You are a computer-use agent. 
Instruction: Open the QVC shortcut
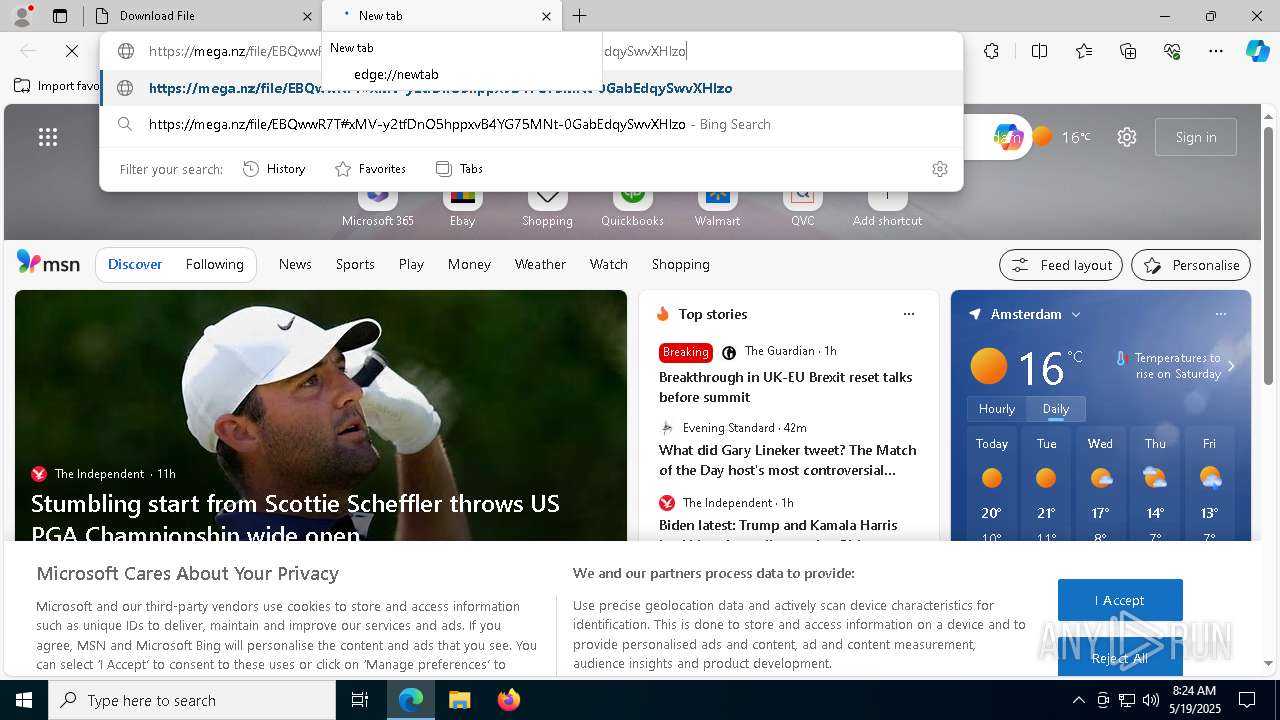(x=802, y=207)
